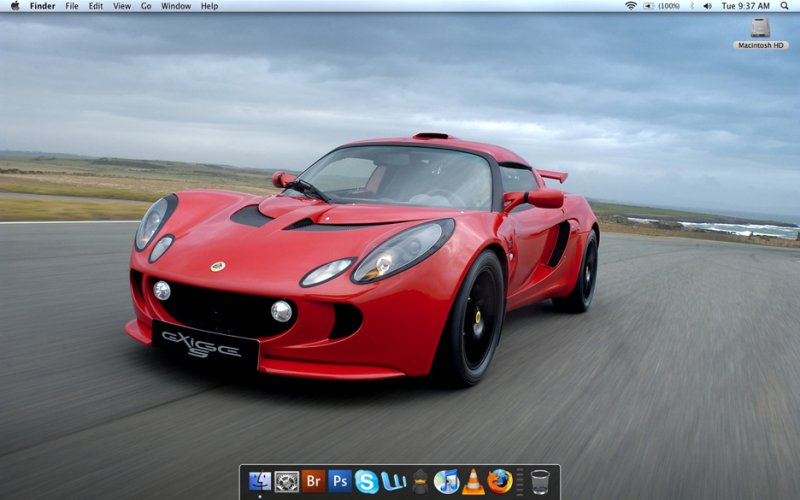Image resolution: width=800 pixels, height=500 pixels.
Task: Launch Microsoft Word from the Dock
Action: (x=393, y=481)
